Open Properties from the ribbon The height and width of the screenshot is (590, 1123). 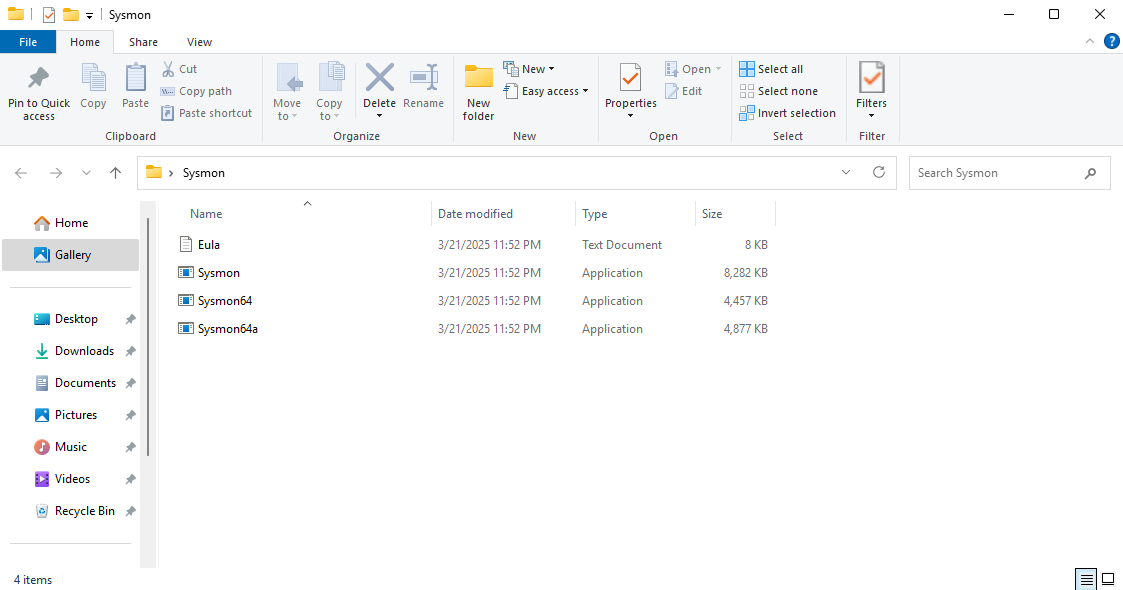(x=630, y=79)
